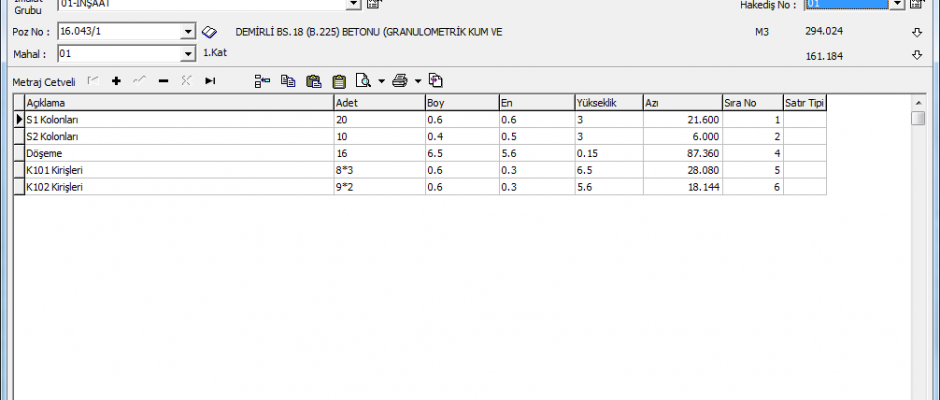Click the add row plus icon

(x=117, y=81)
